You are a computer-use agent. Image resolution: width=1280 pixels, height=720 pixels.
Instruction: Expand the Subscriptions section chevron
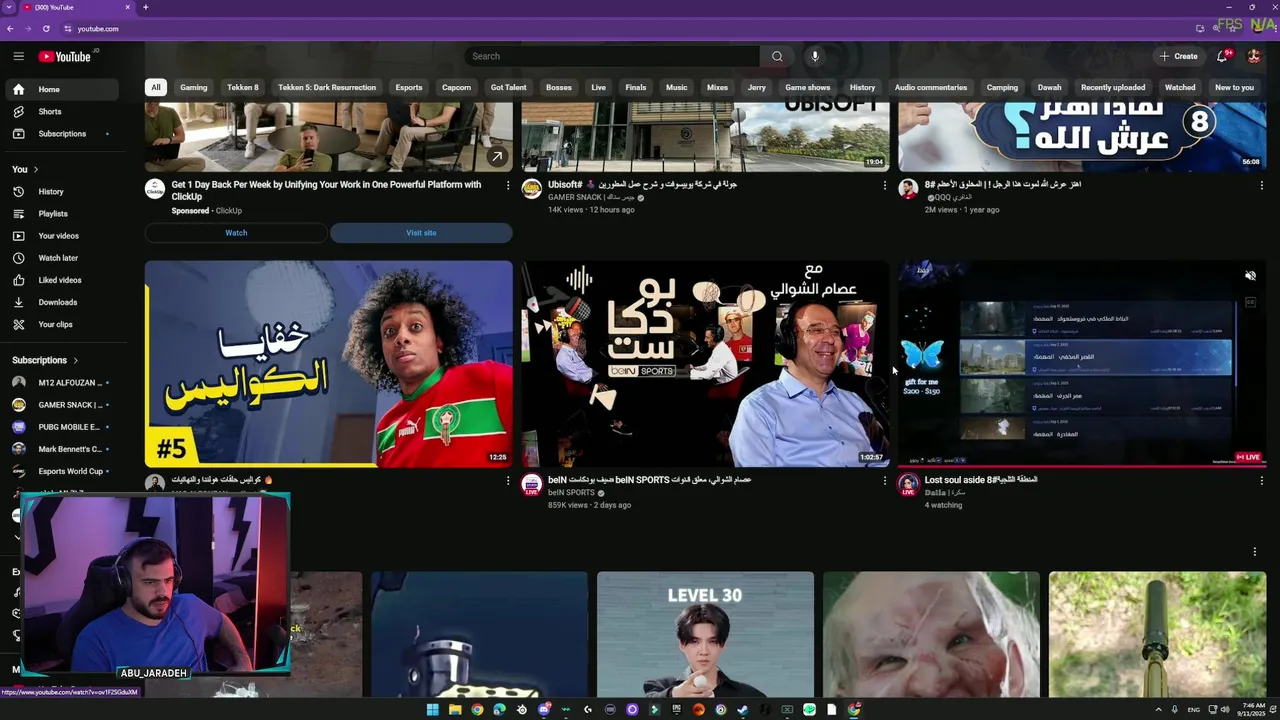(75, 360)
